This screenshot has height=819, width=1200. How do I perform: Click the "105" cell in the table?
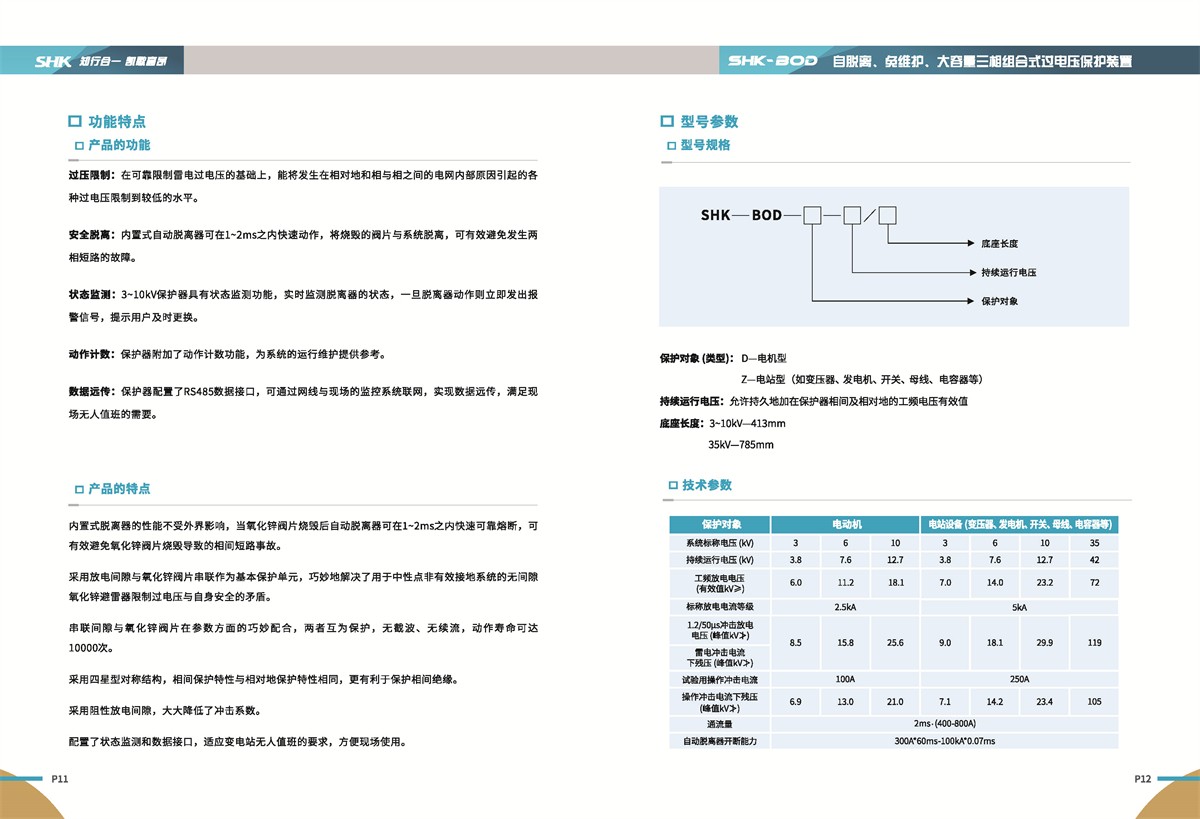1094,702
